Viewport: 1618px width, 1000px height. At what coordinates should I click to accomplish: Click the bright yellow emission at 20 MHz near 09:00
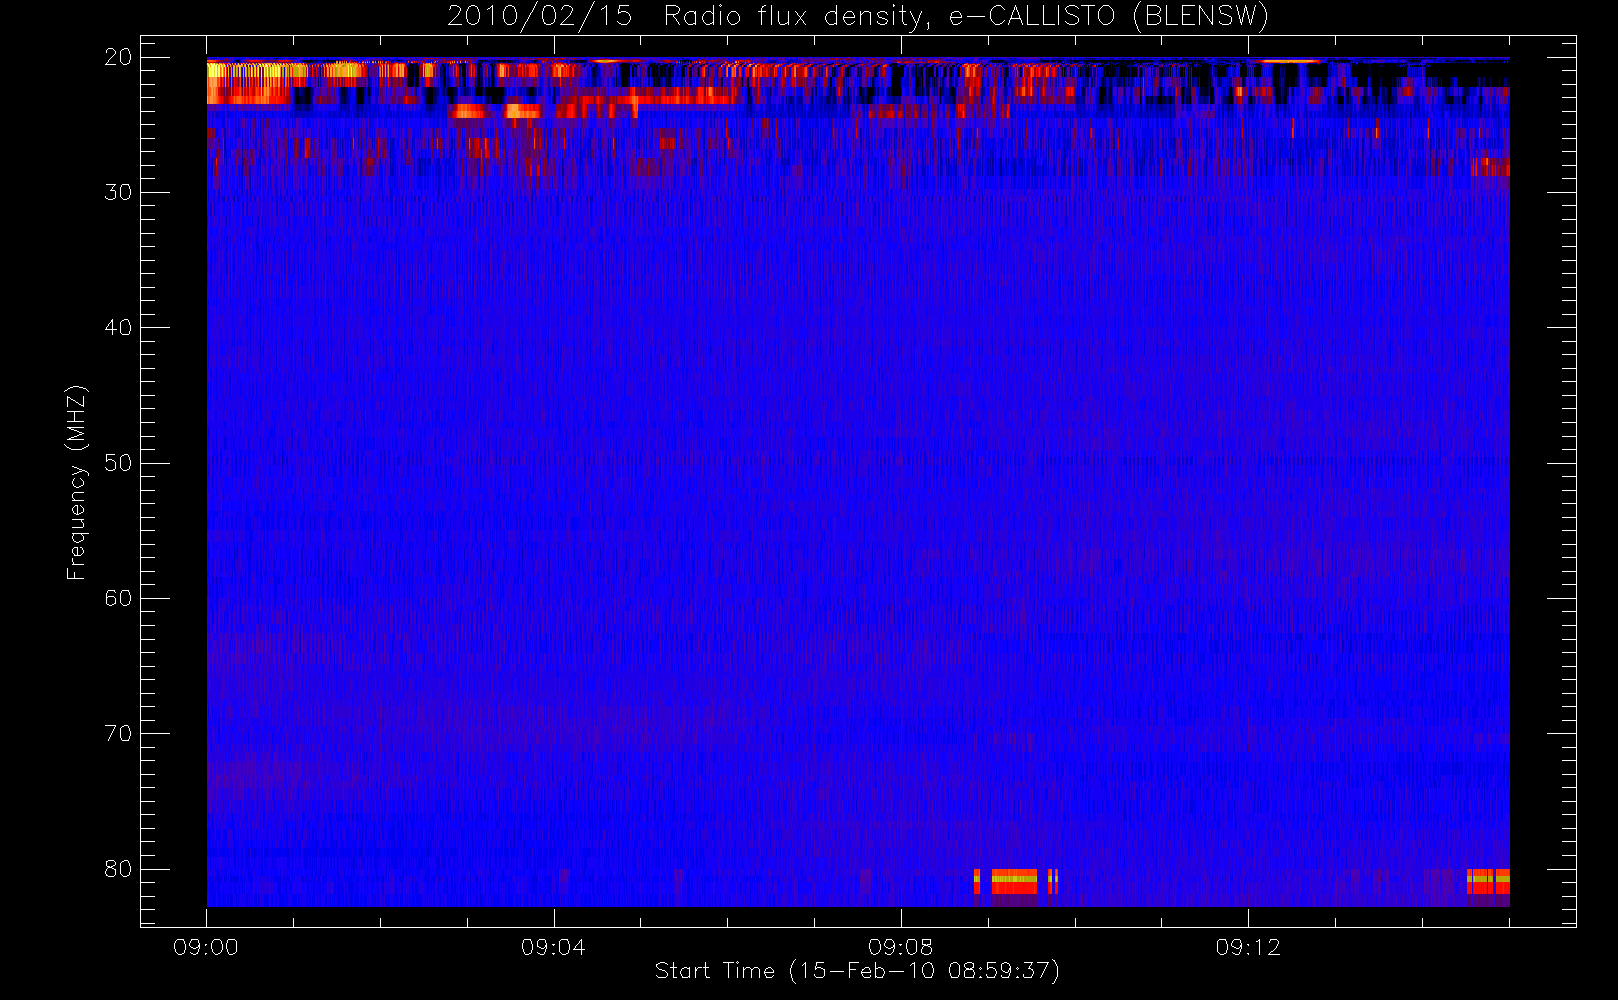pyautogui.click(x=250, y=81)
